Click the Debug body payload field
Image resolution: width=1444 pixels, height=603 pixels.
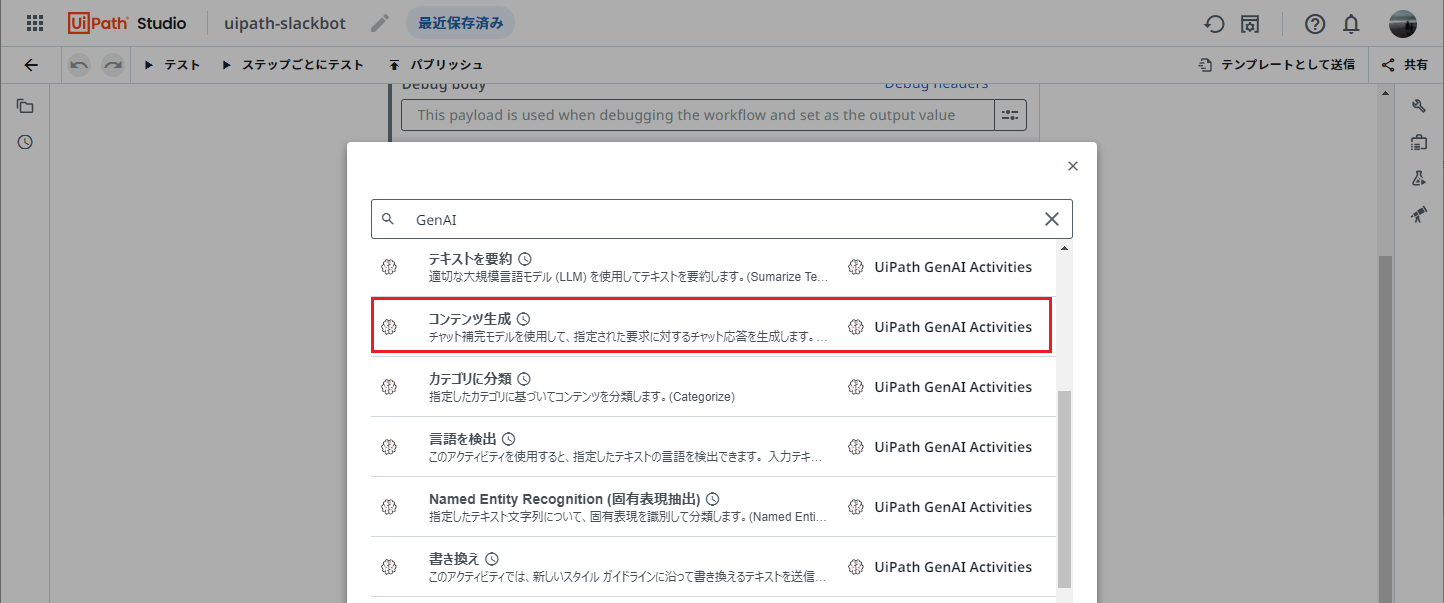point(698,115)
